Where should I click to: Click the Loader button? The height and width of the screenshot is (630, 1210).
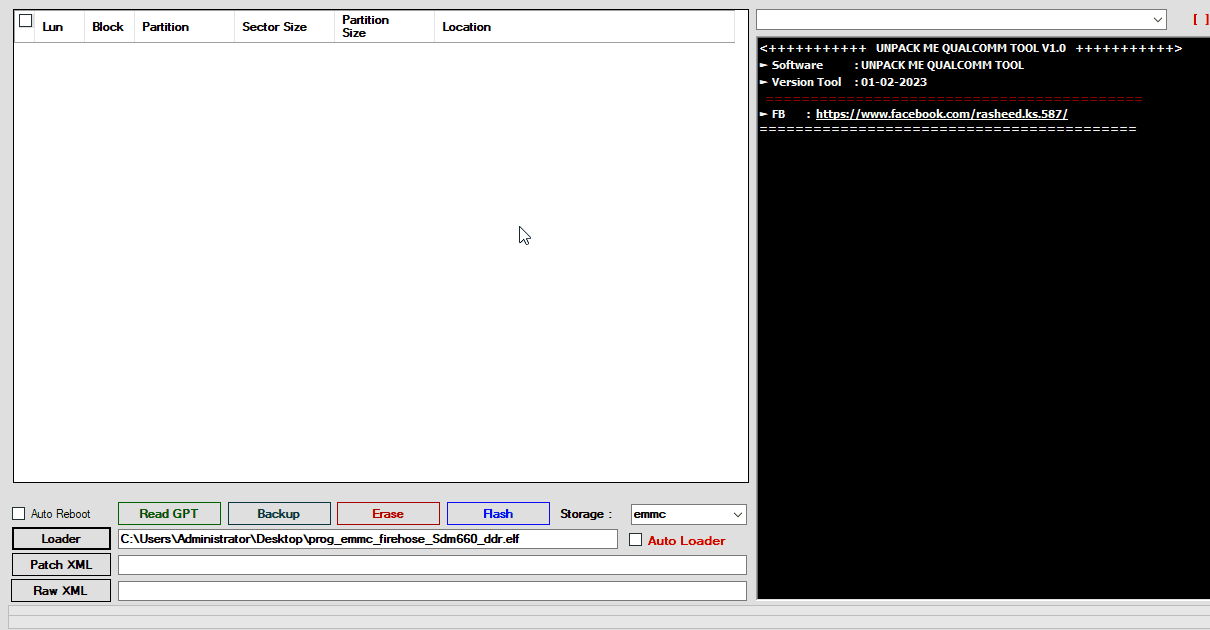pos(61,539)
